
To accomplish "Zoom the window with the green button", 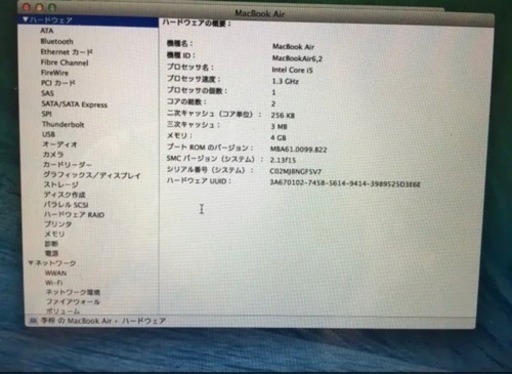I will pos(52,7).
